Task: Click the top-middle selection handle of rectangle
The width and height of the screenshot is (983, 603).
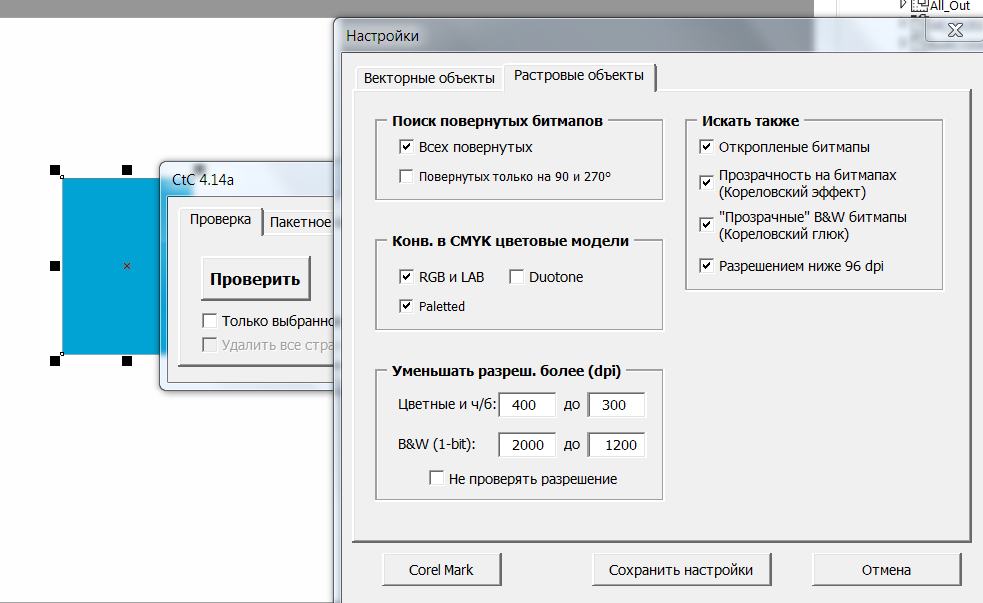Action: (127, 170)
